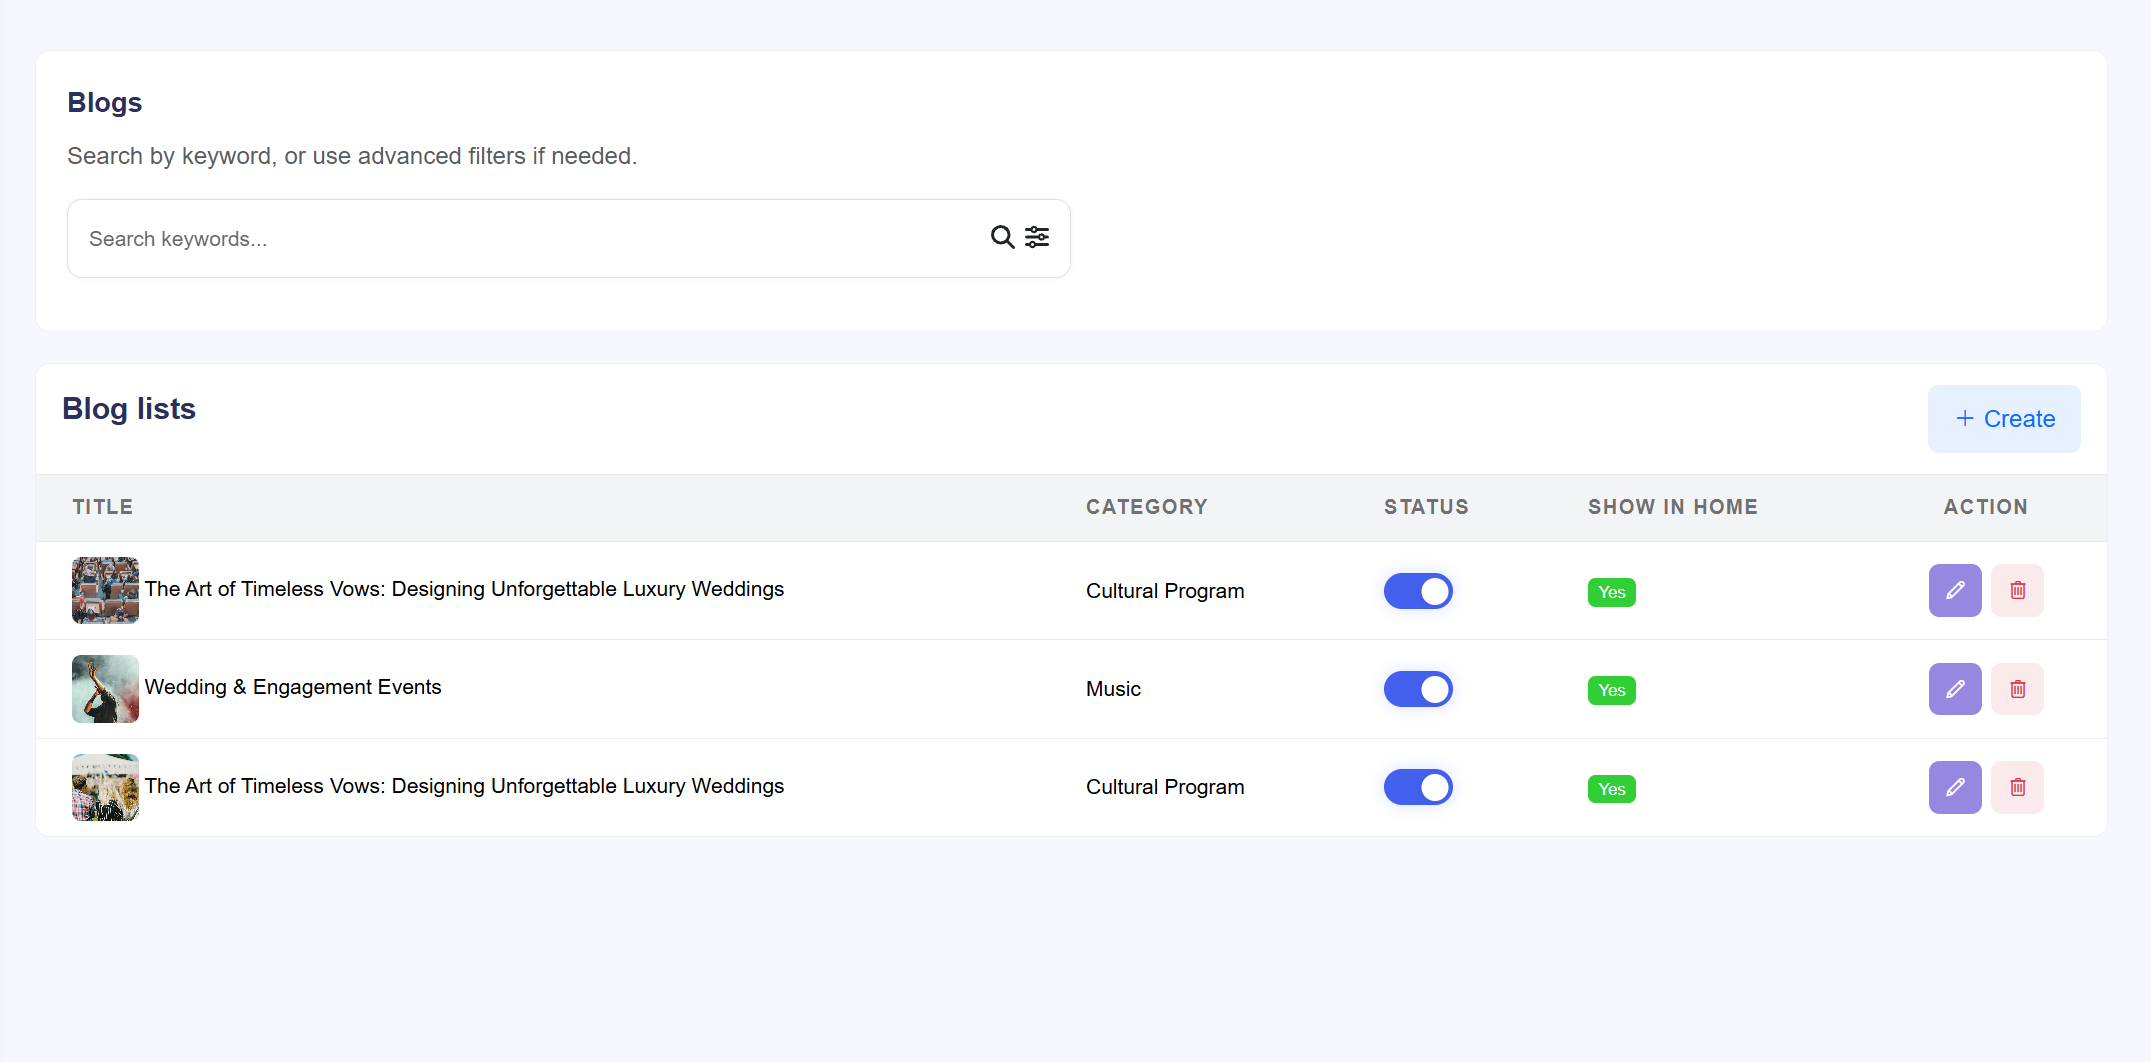
Task: Edit the first Timeless Vows blog
Action: pyautogui.click(x=1954, y=590)
